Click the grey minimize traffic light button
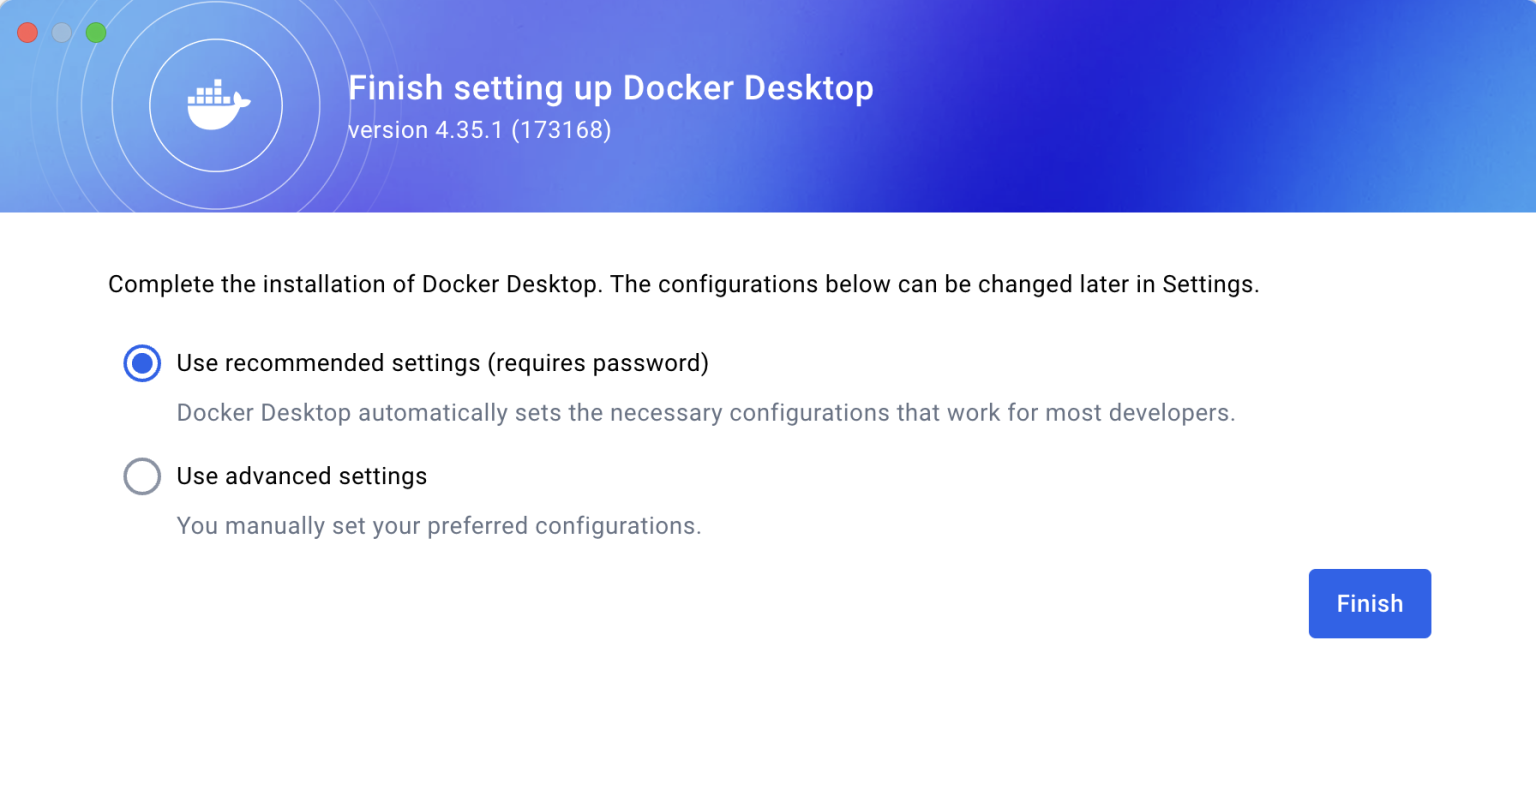The width and height of the screenshot is (1536, 802). (61, 32)
